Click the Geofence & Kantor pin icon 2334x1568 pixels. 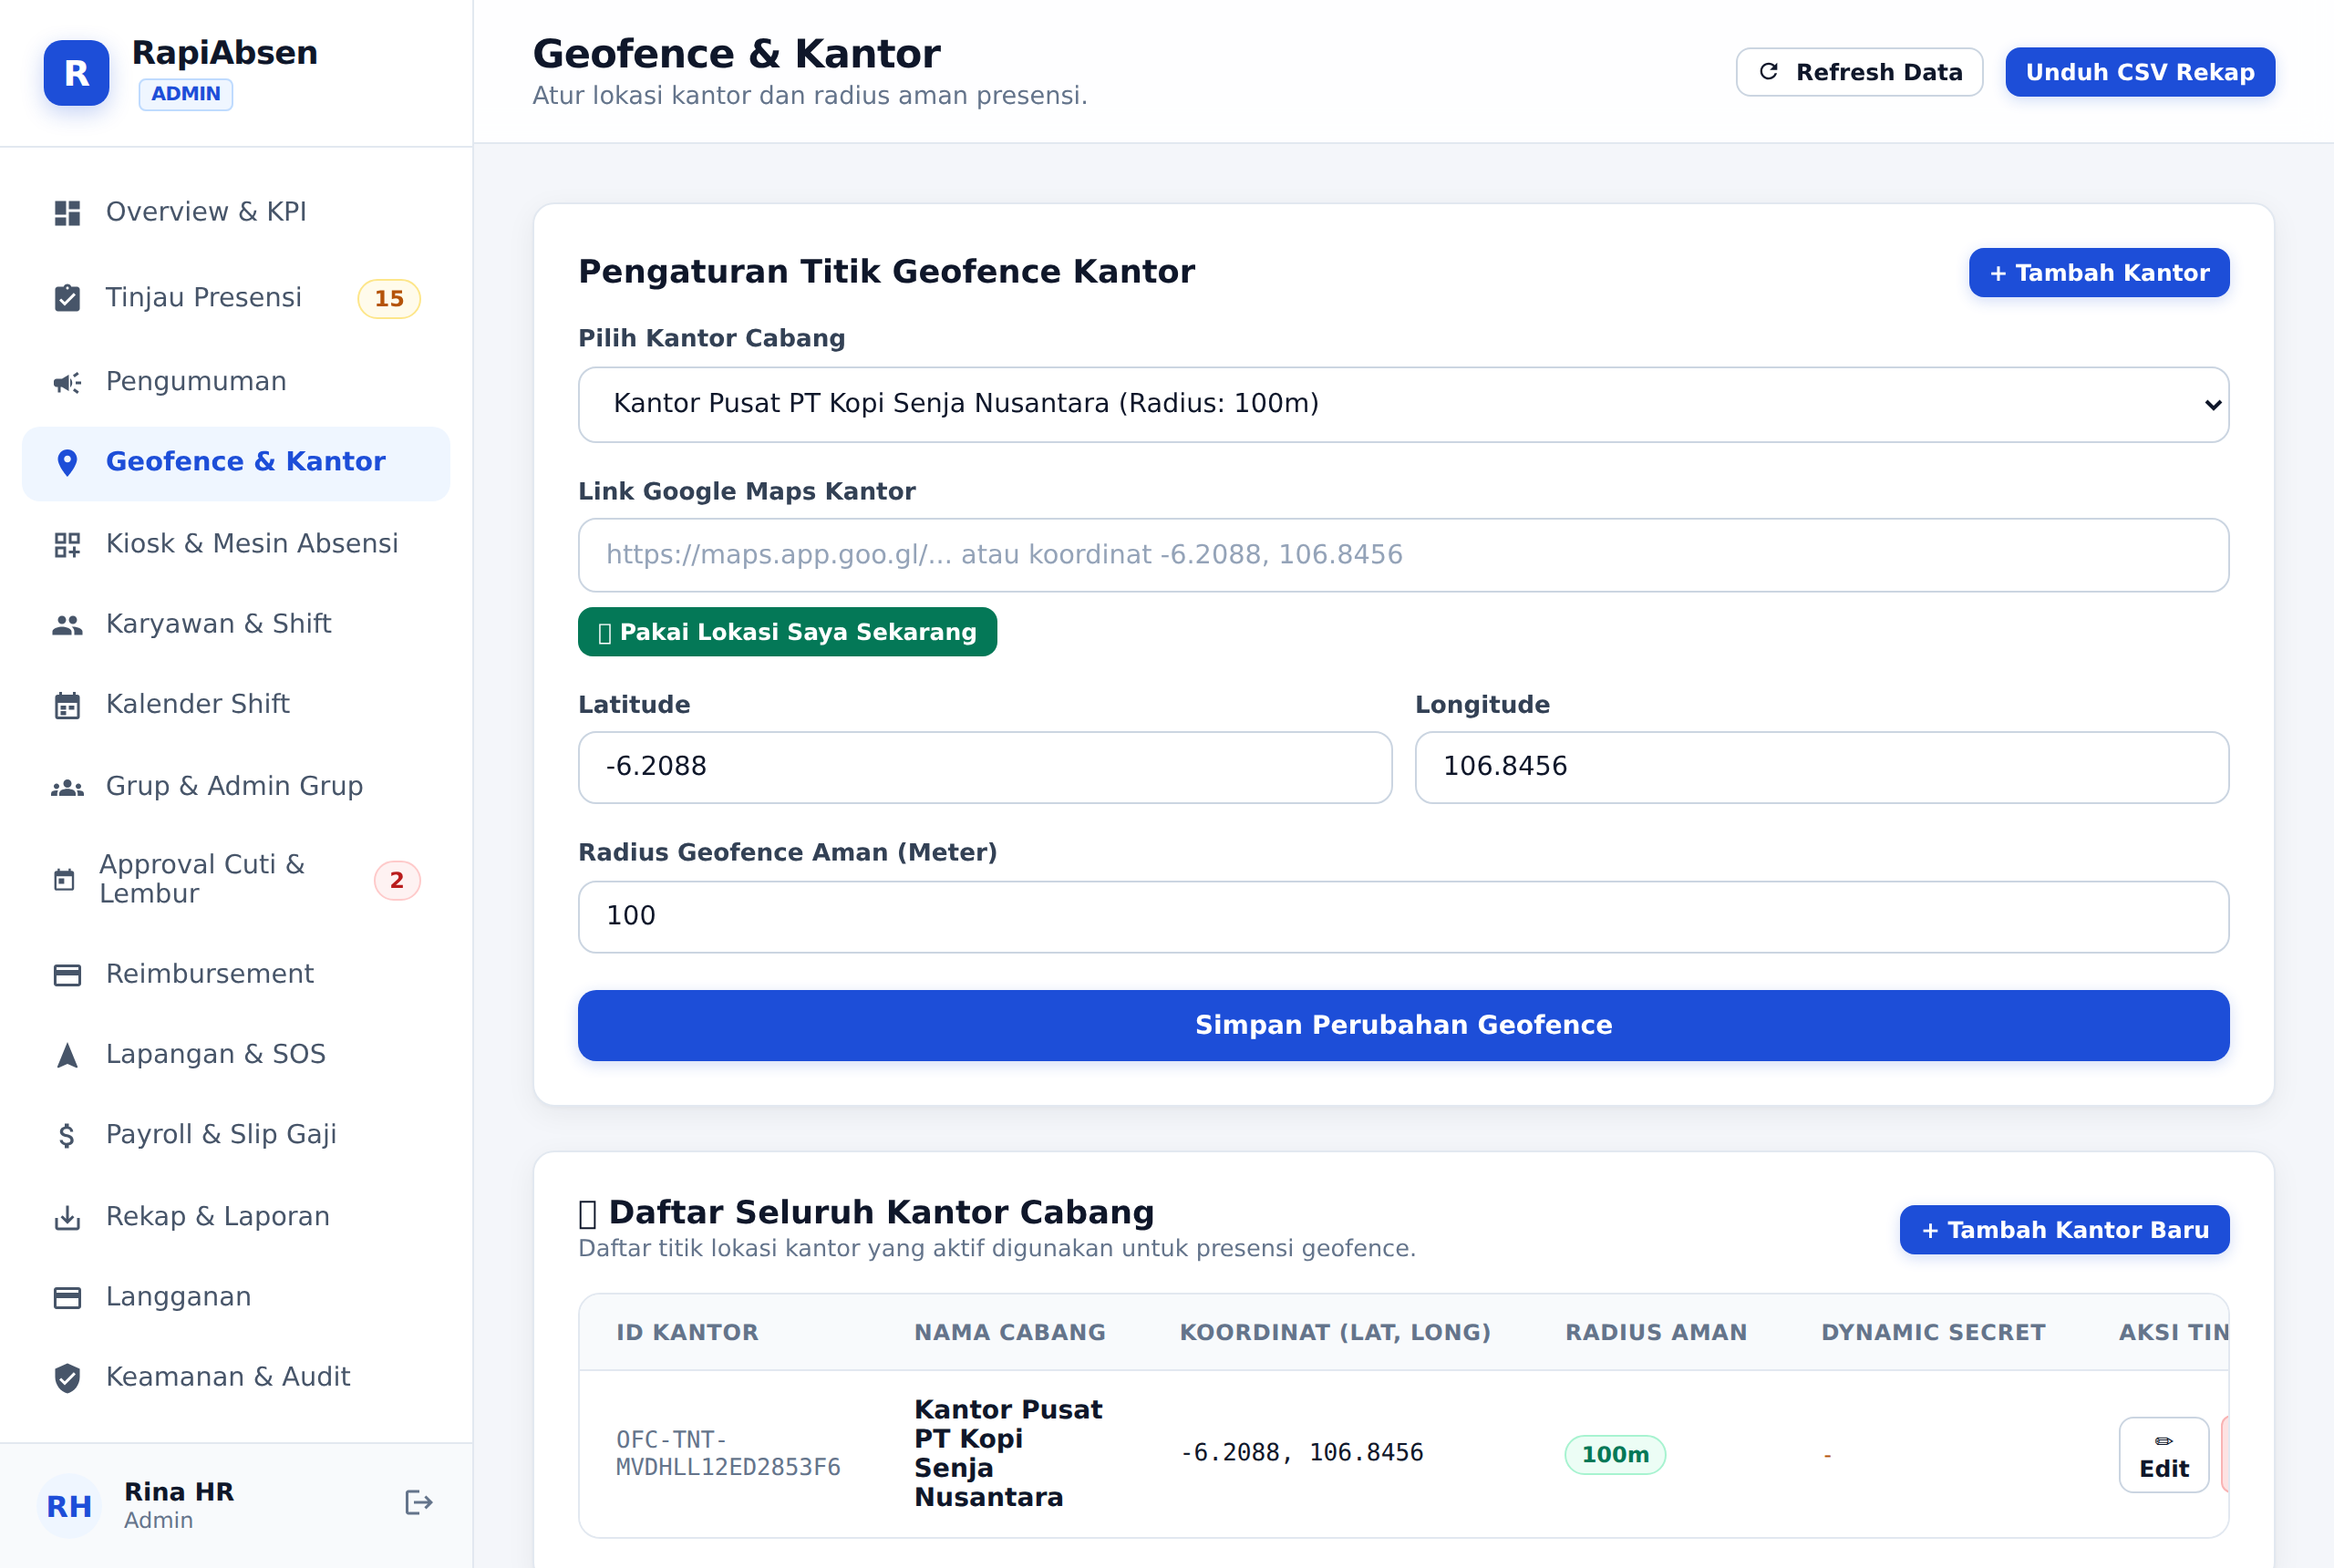pos(67,462)
